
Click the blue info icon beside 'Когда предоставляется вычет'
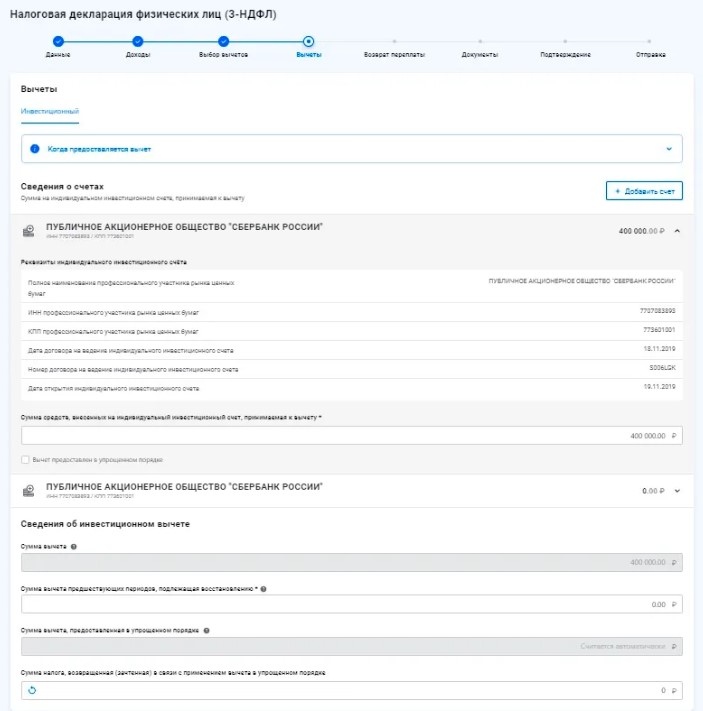tap(34, 149)
